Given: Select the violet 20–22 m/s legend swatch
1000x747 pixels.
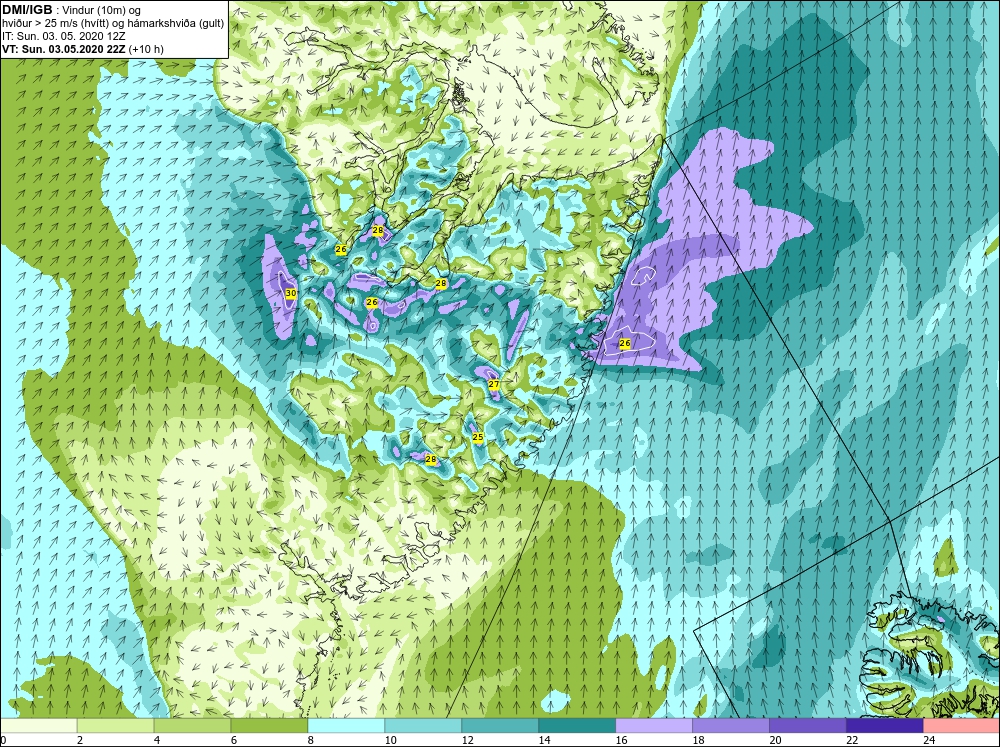Looking at the screenshot, I should coord(807,725).
